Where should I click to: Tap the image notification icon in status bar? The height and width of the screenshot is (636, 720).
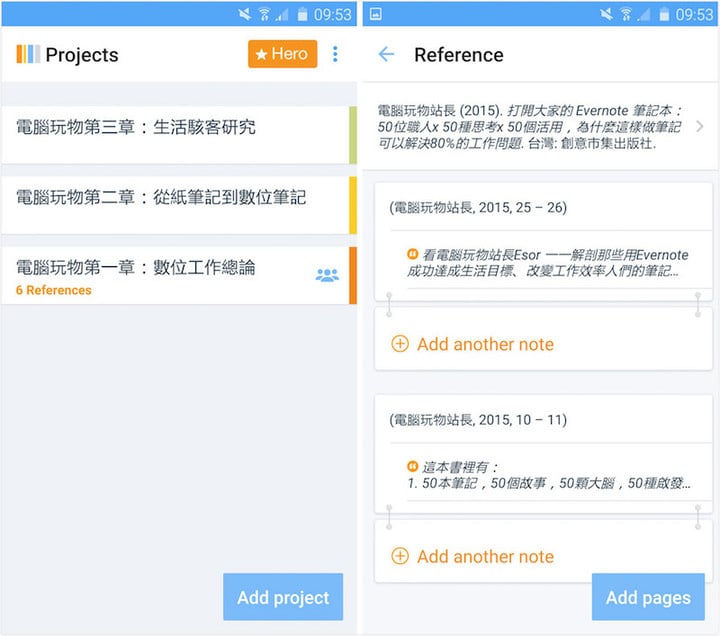[375, 14]
